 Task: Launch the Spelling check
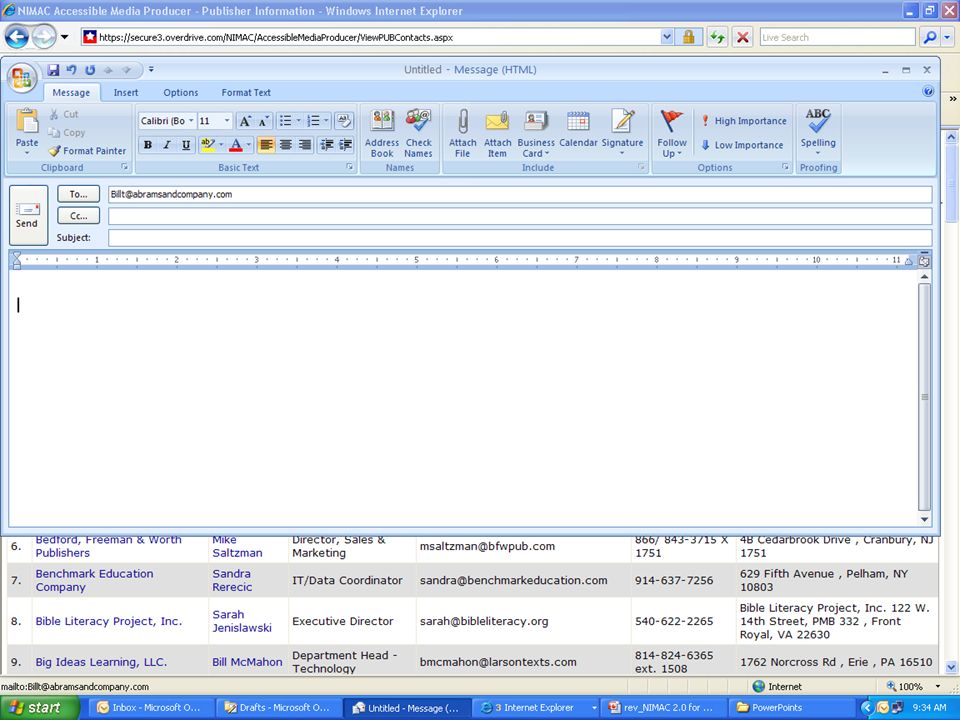pos(818,130)
